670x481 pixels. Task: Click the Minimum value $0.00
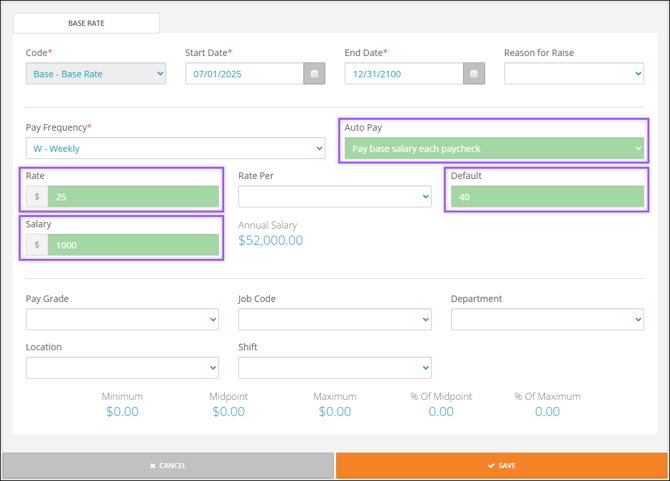click(122, 412)
